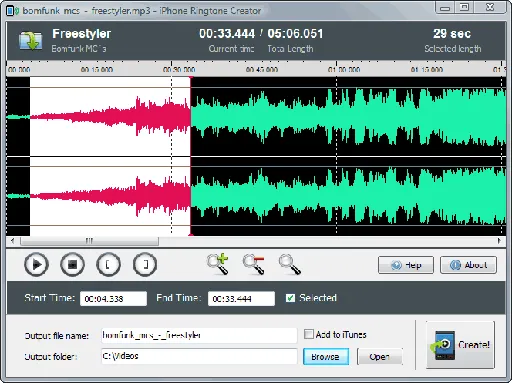Image resolution: width=512 pixels, height=383 pixels.
Task: Click the 00:15.000 timeline ruler mark
Action: 97,69
